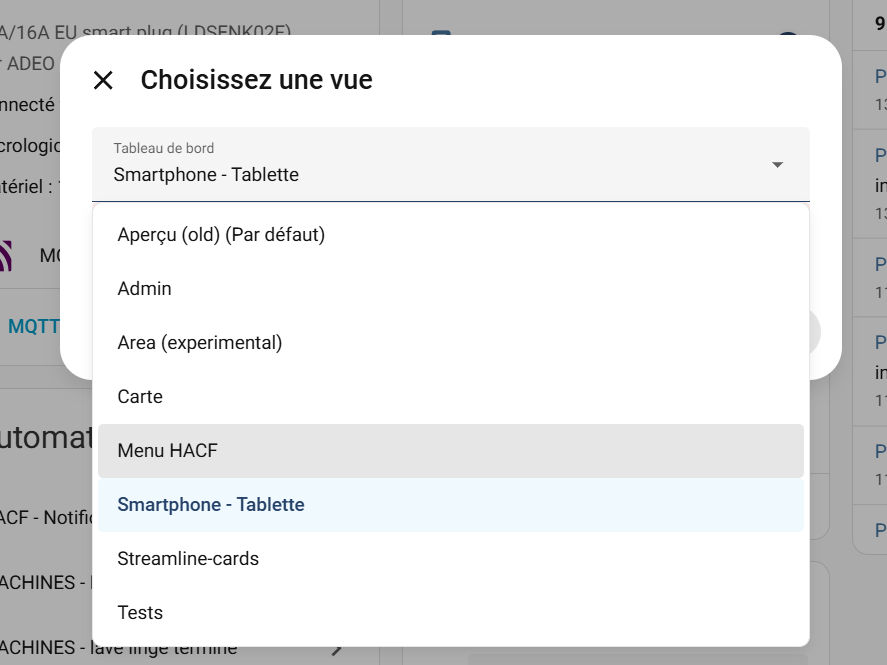Close the Choisissez une vue dialog
The image size is (887, 665).
(x=103, y=81)
